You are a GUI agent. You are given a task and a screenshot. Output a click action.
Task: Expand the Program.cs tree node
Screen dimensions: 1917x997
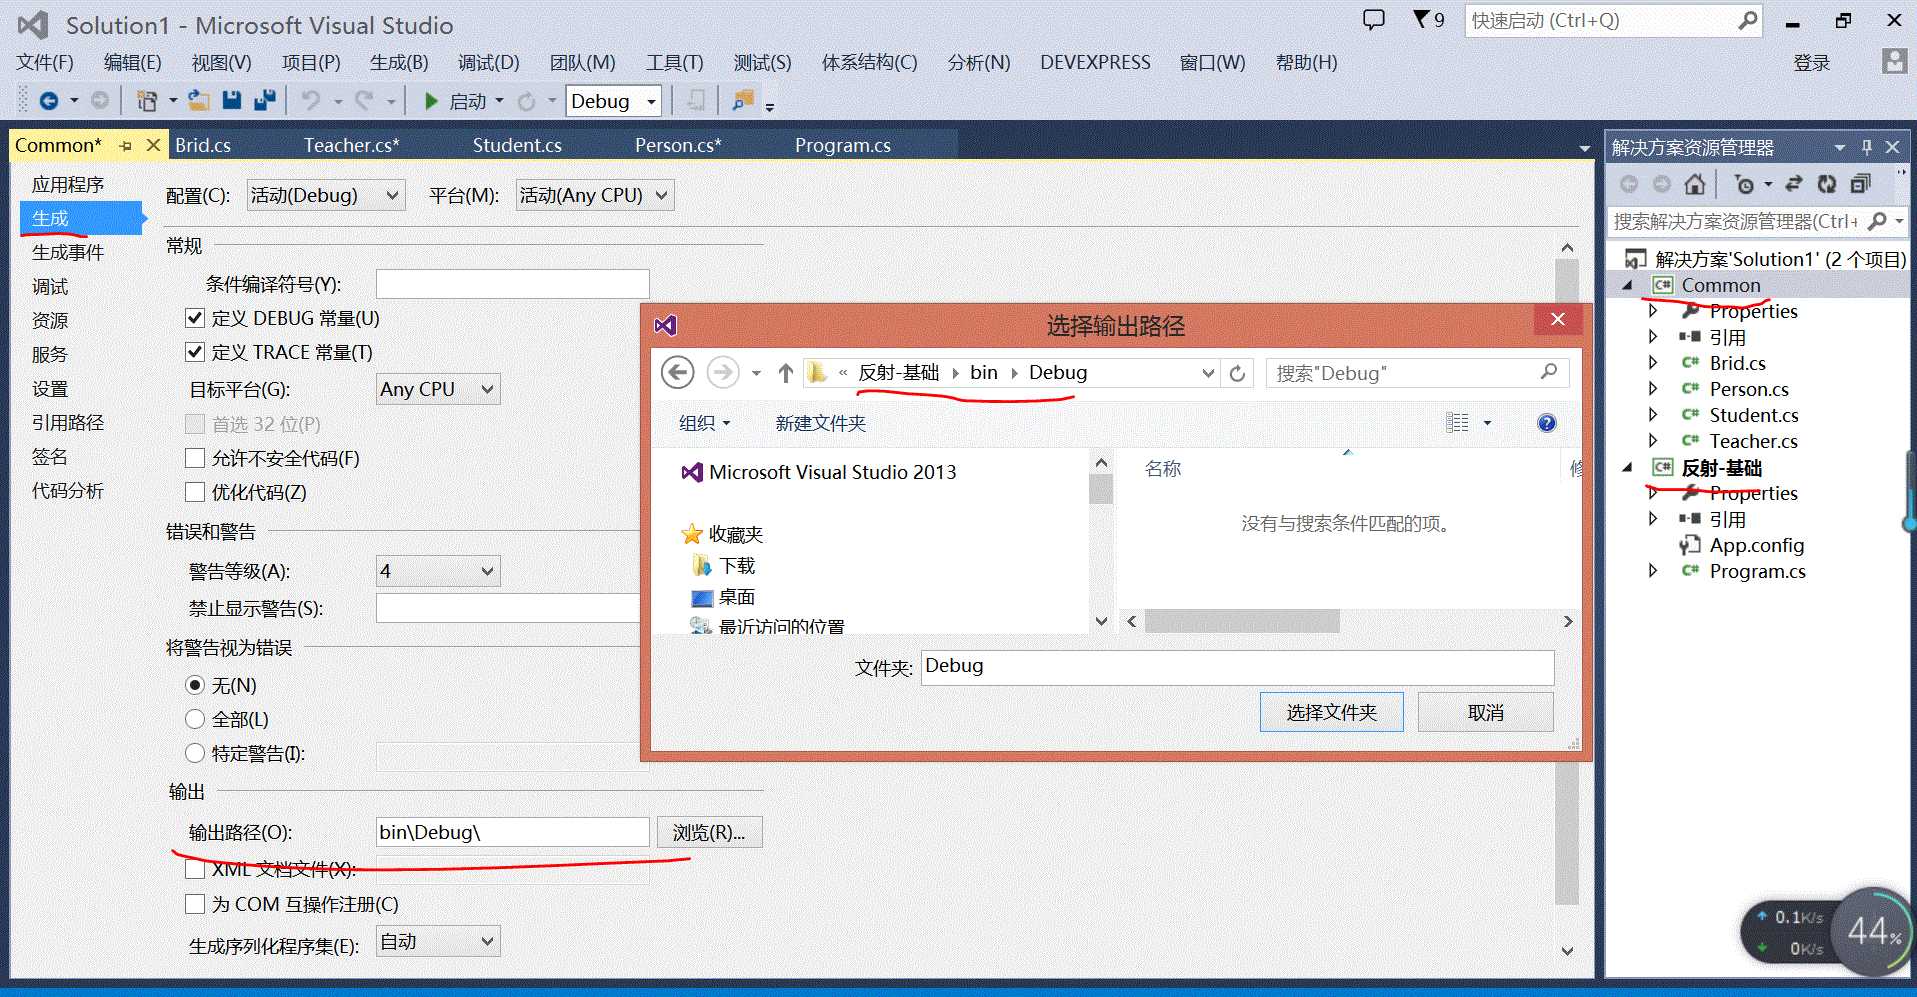click(x=1653, y=570)
